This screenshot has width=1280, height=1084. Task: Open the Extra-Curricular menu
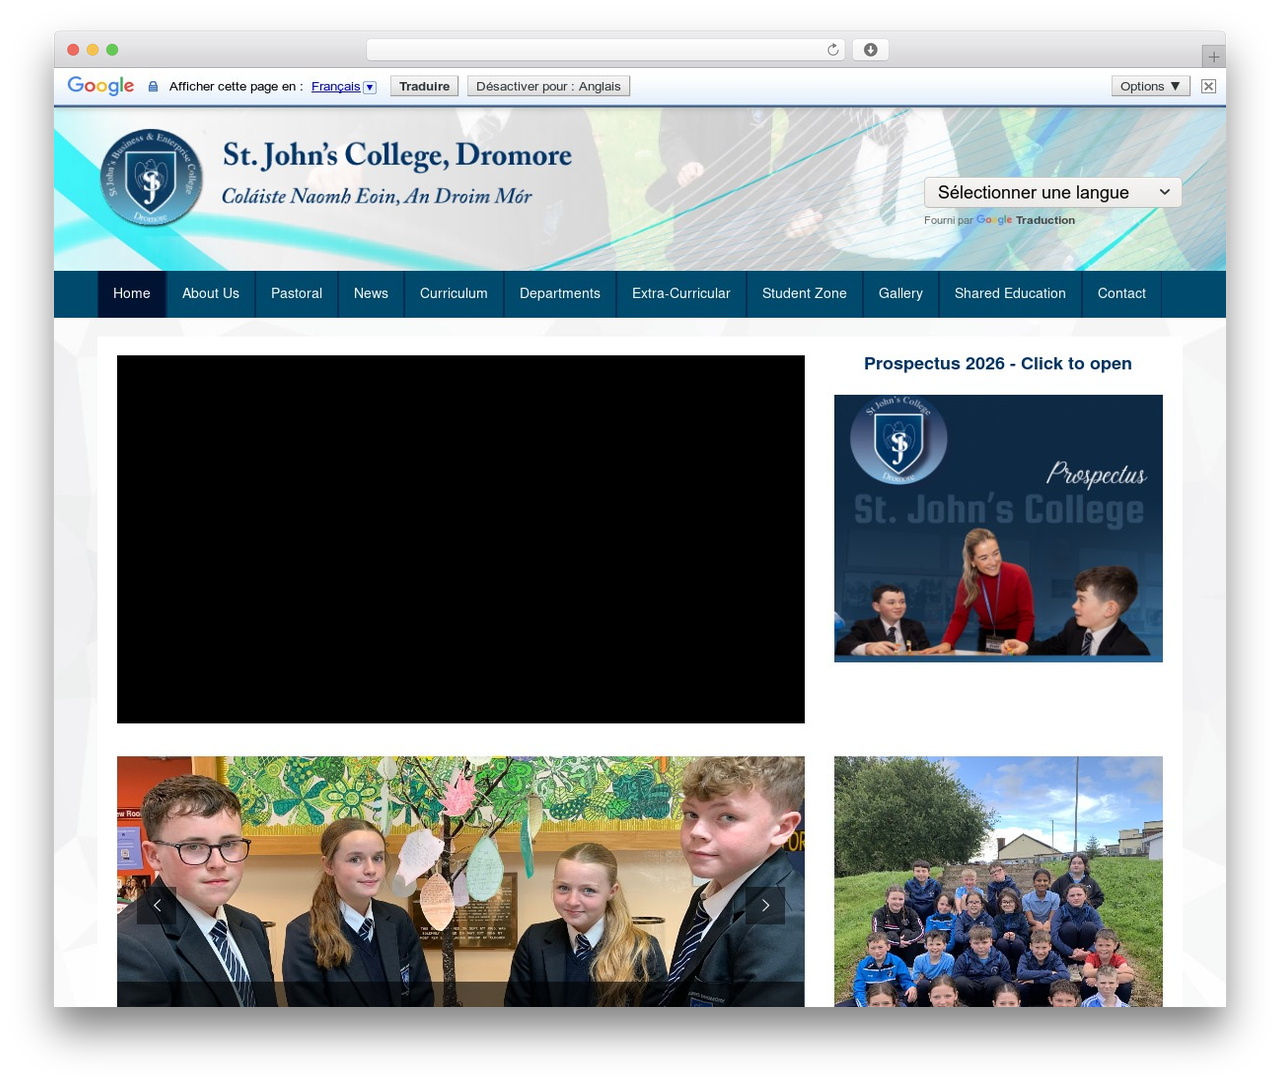681,294
